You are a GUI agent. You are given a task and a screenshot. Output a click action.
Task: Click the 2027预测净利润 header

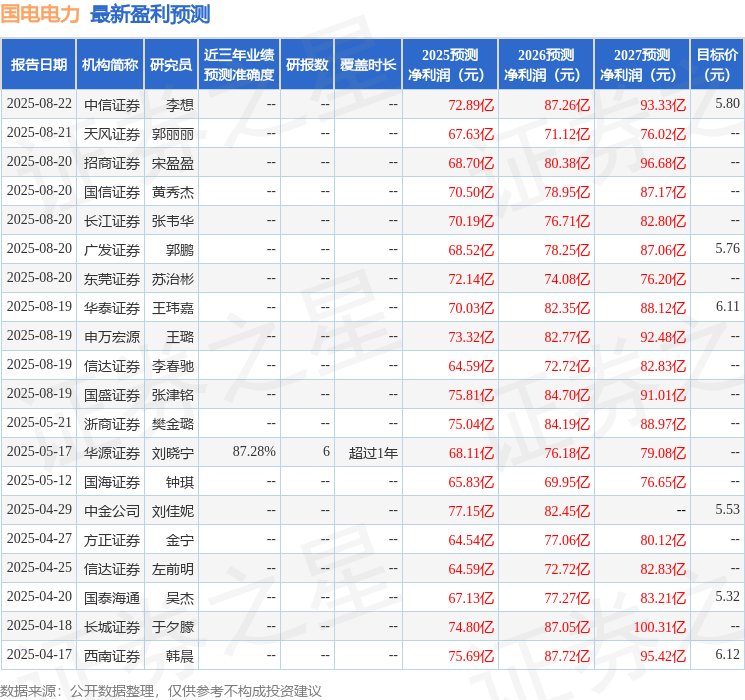[x=642, y=65]
